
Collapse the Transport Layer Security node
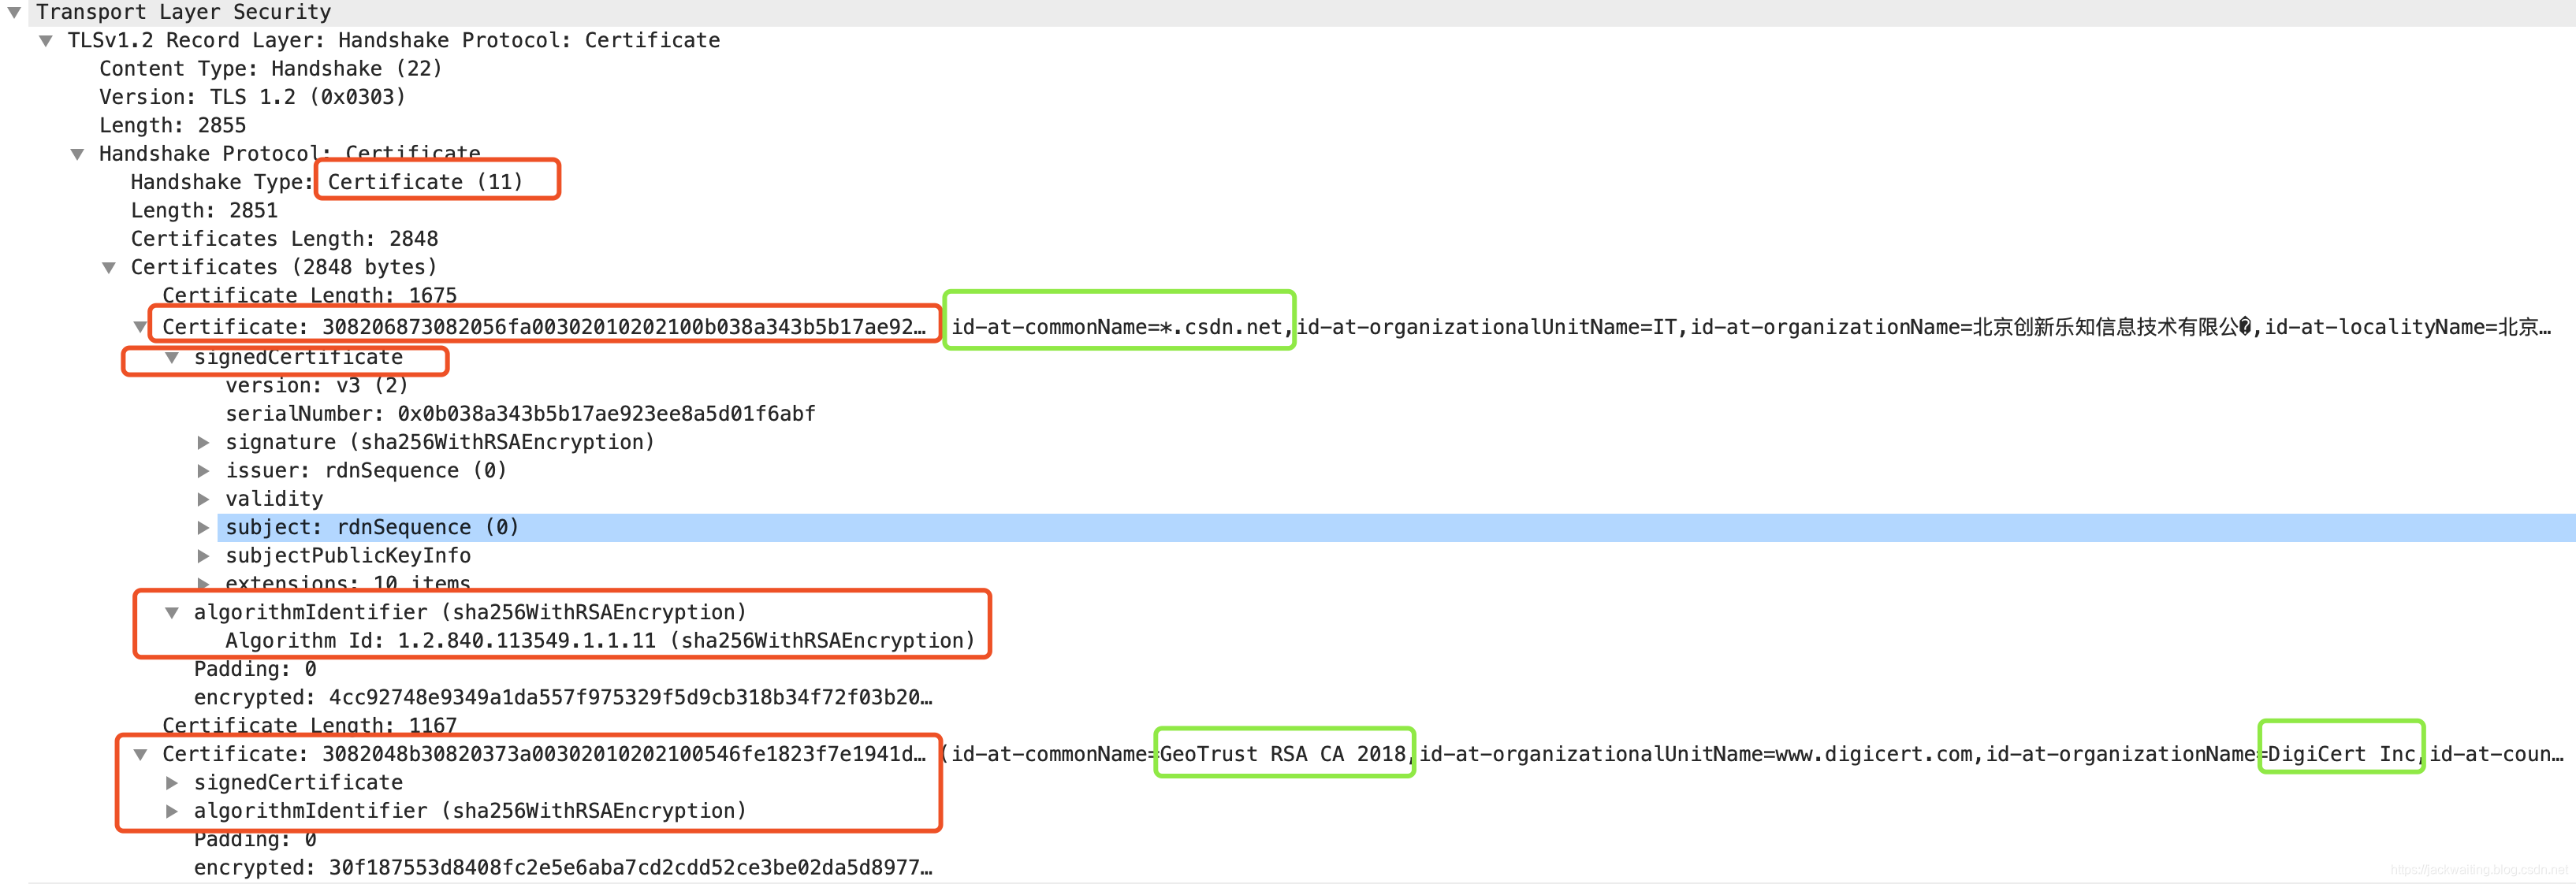click(14, 13)
